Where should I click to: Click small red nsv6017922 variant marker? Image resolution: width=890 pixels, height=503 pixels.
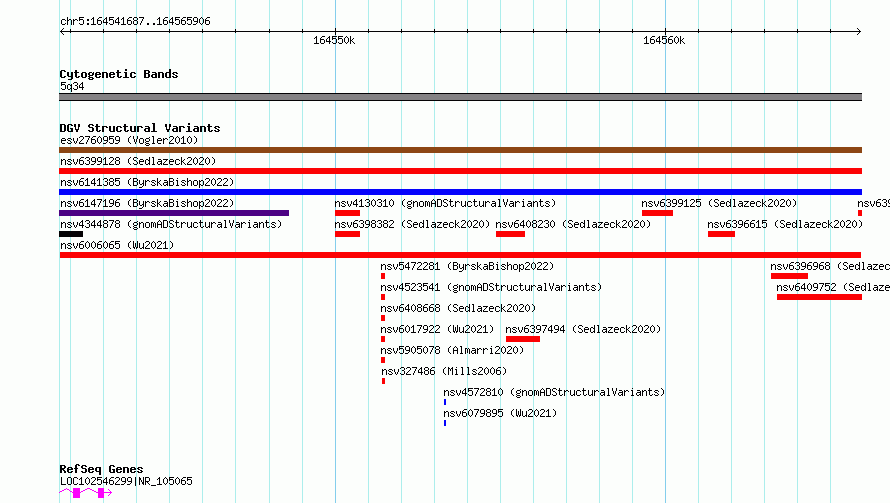click(383, 339)
